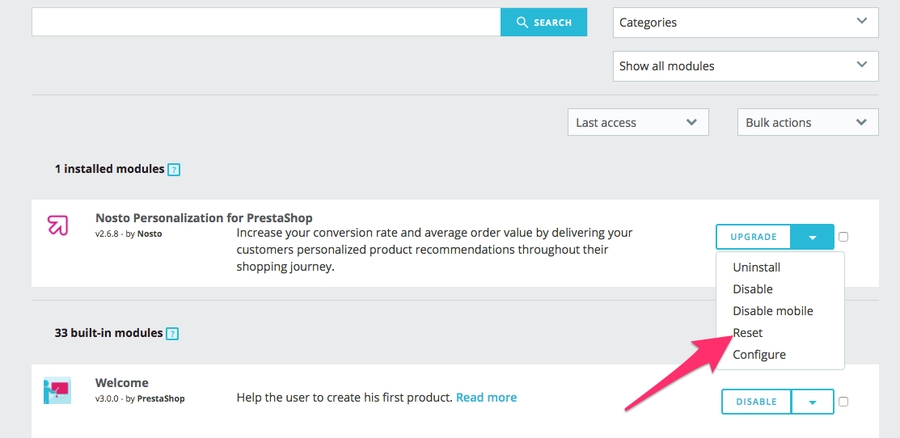Toggle the caret next to Upgrade
The image size is (900, 438).
tap(813, 237)
